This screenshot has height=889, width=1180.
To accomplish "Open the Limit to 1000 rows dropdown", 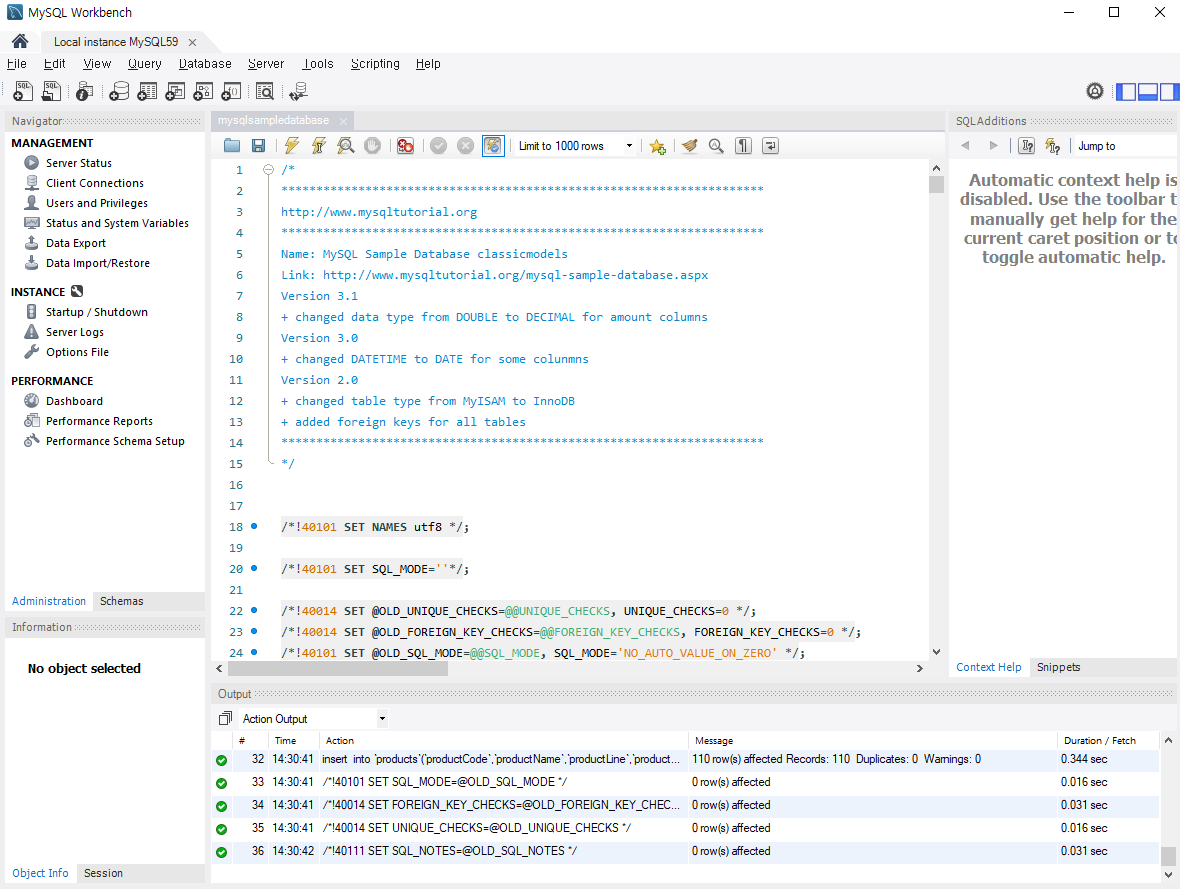I will [576, 146].
